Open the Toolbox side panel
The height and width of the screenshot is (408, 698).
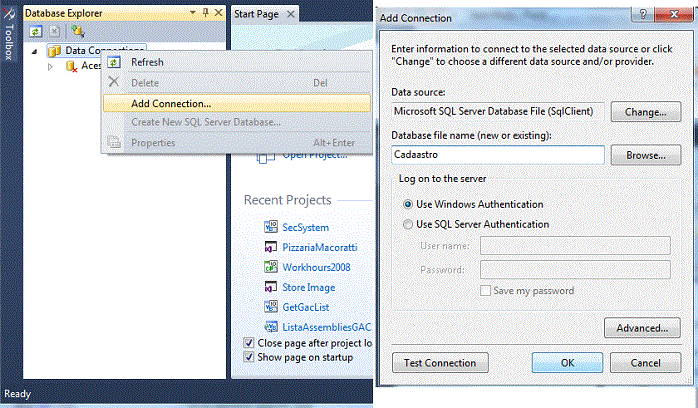(x=8, y=34)
